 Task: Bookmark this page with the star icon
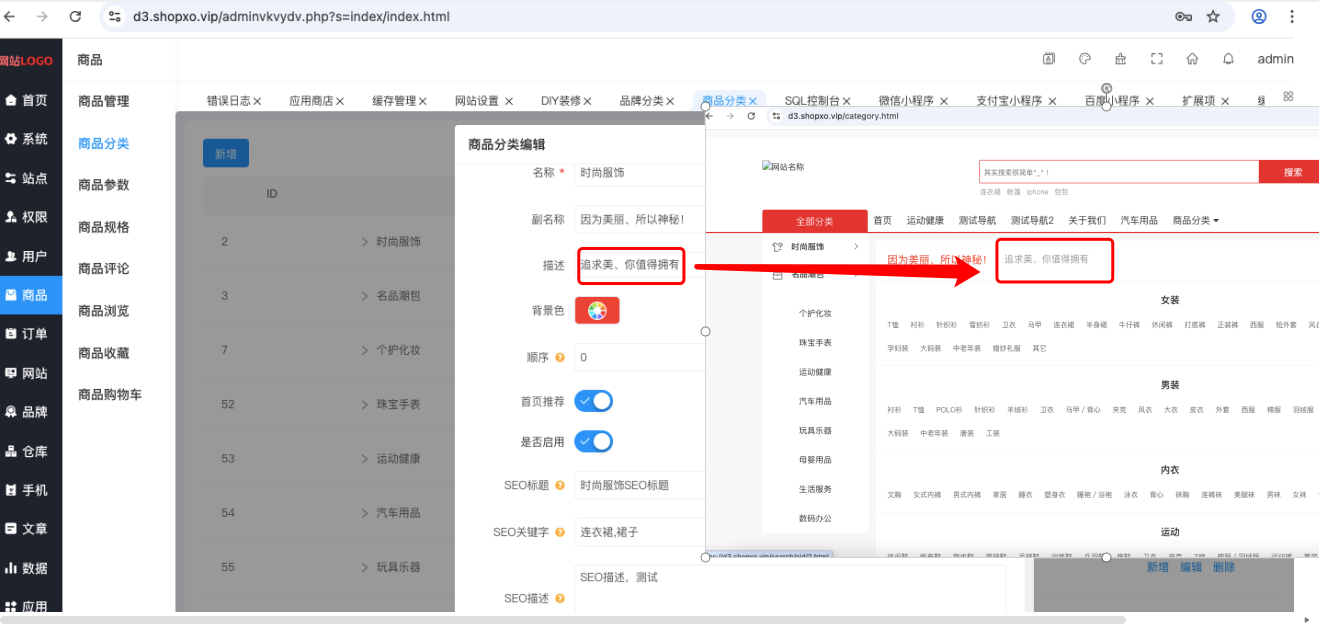click(x=1213, y=17)
